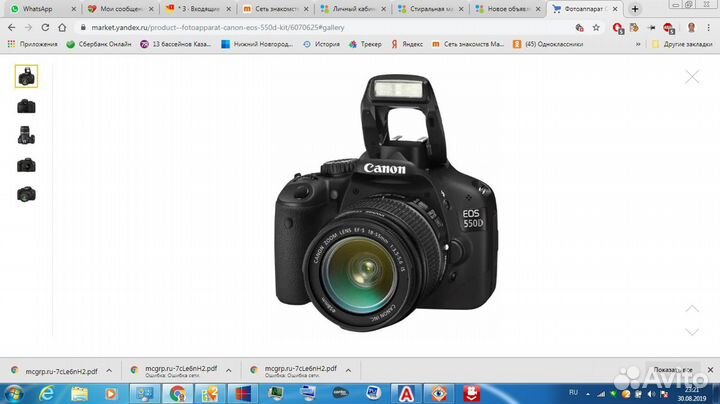Open the eye icon taskbar application
This screenshot has height=404, width=720.
(x=439, y=394)
